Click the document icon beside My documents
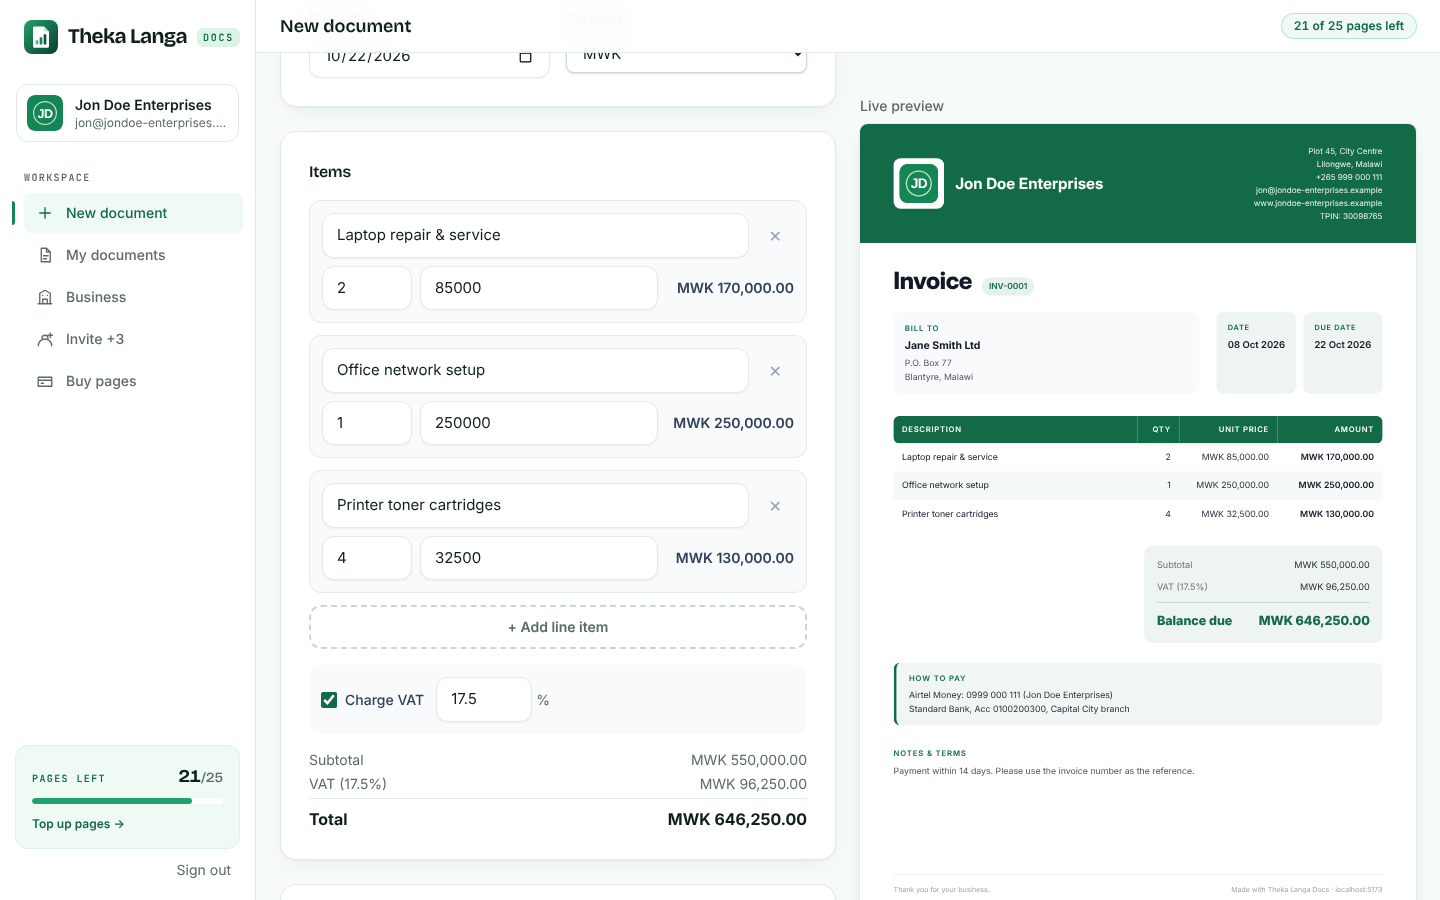Screen dimensions: 1440x900 click(45, 255)
